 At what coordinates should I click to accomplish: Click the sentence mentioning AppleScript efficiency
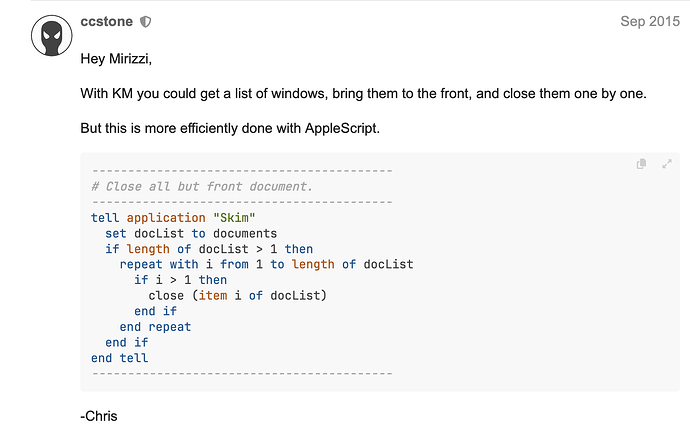[230, 128]
